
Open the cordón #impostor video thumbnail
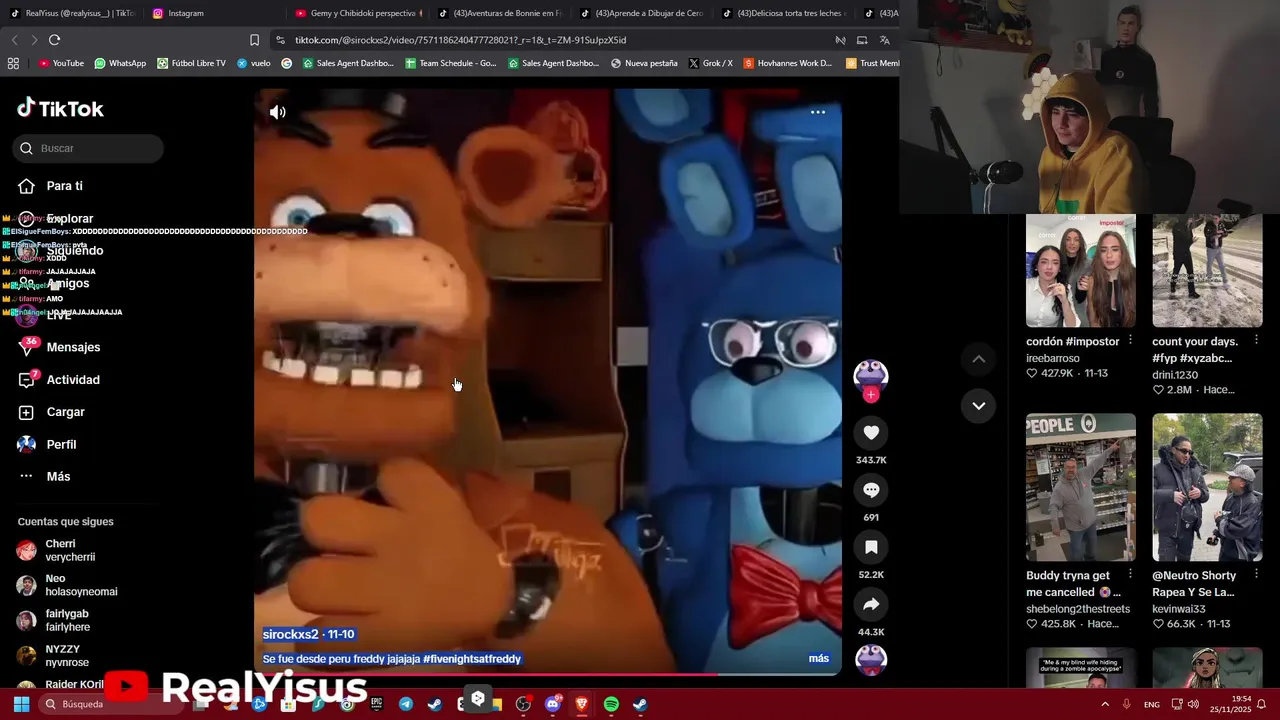[1081, 270]
